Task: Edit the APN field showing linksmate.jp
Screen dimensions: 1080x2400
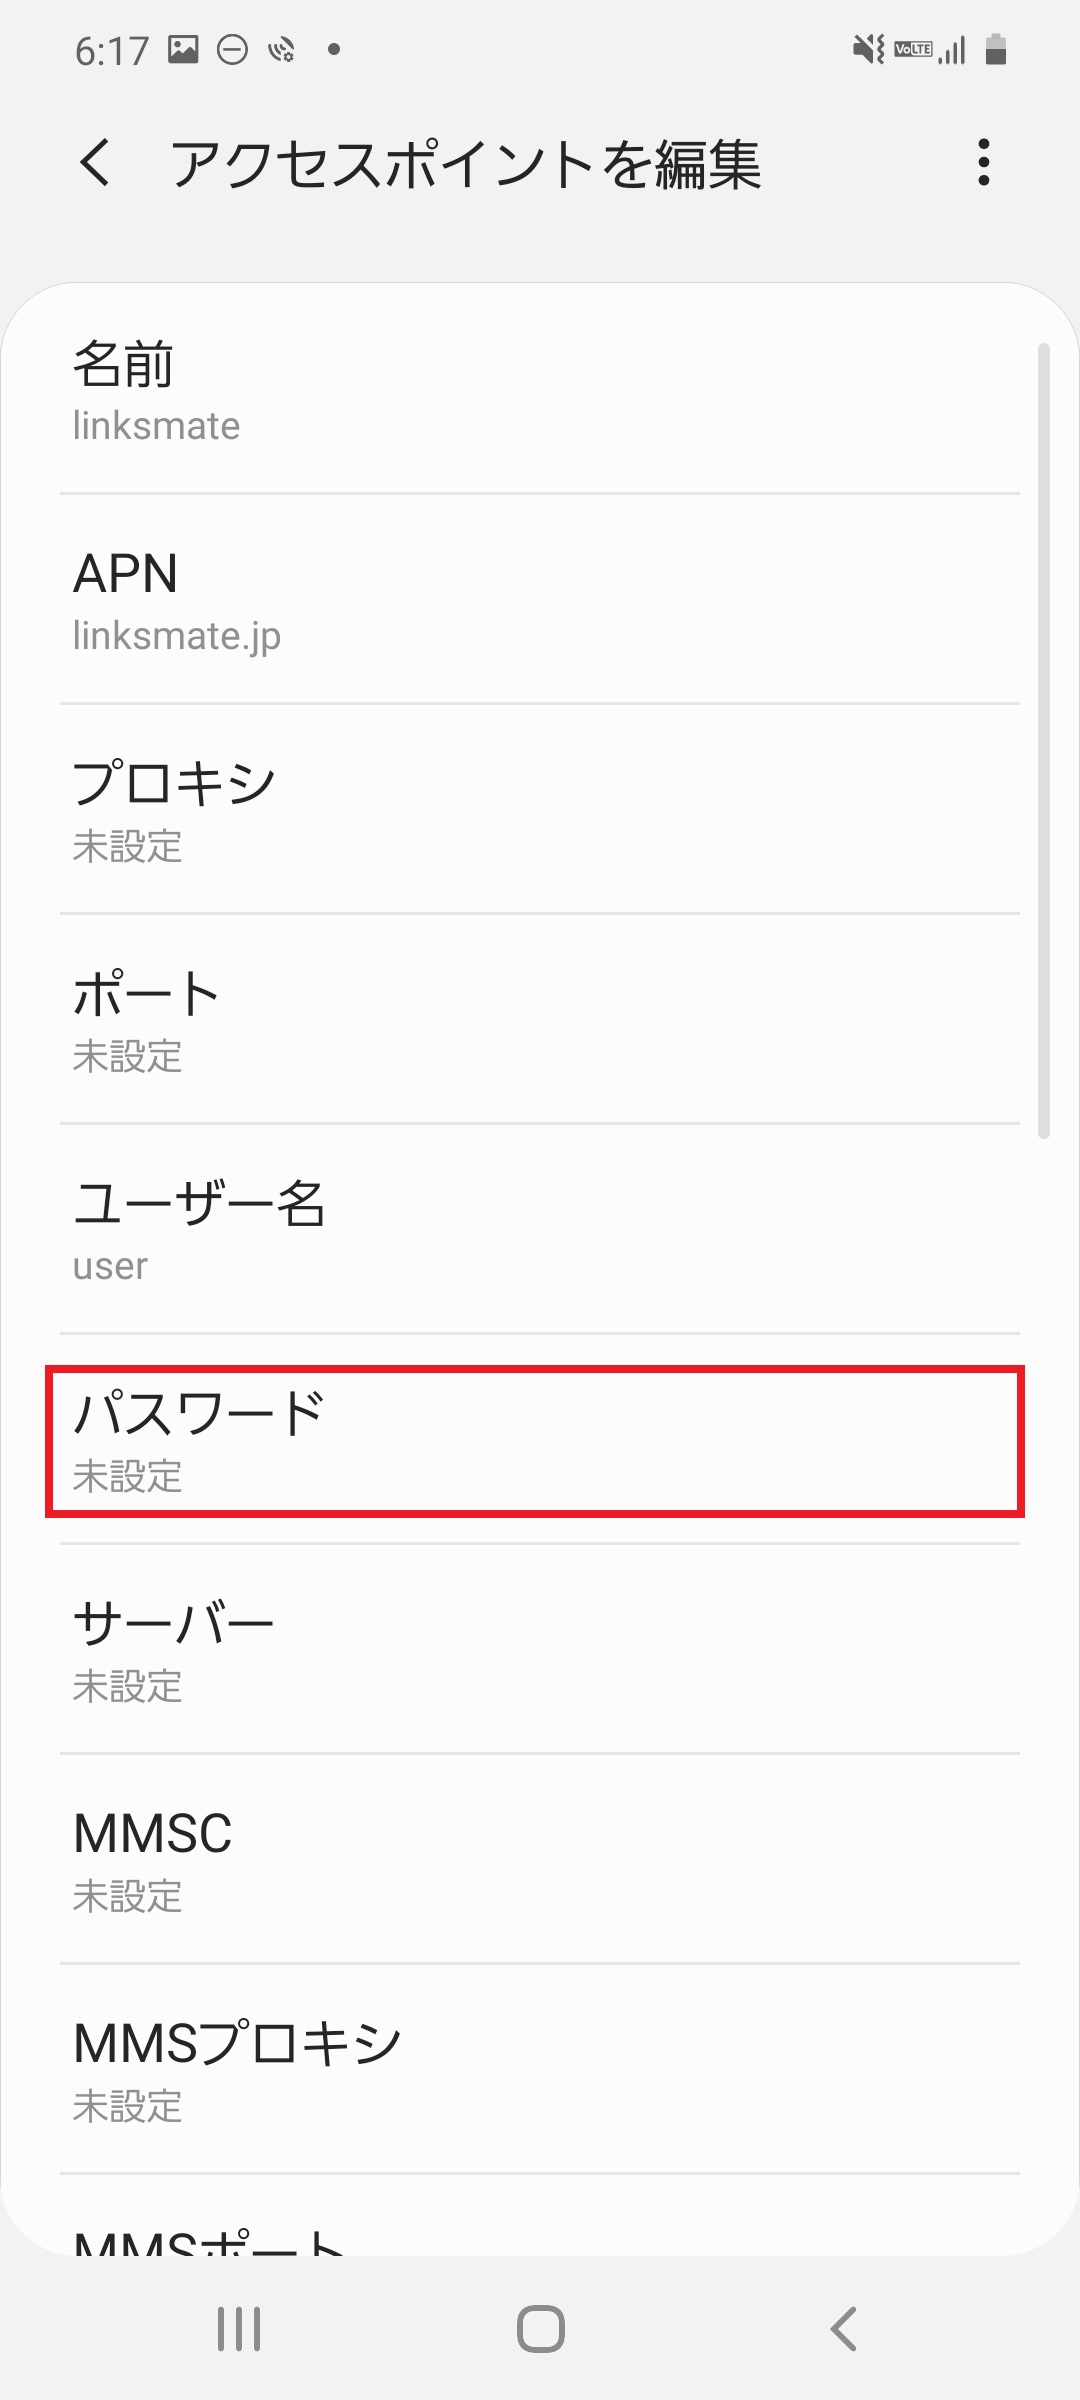Action: (x=540, y=600)
